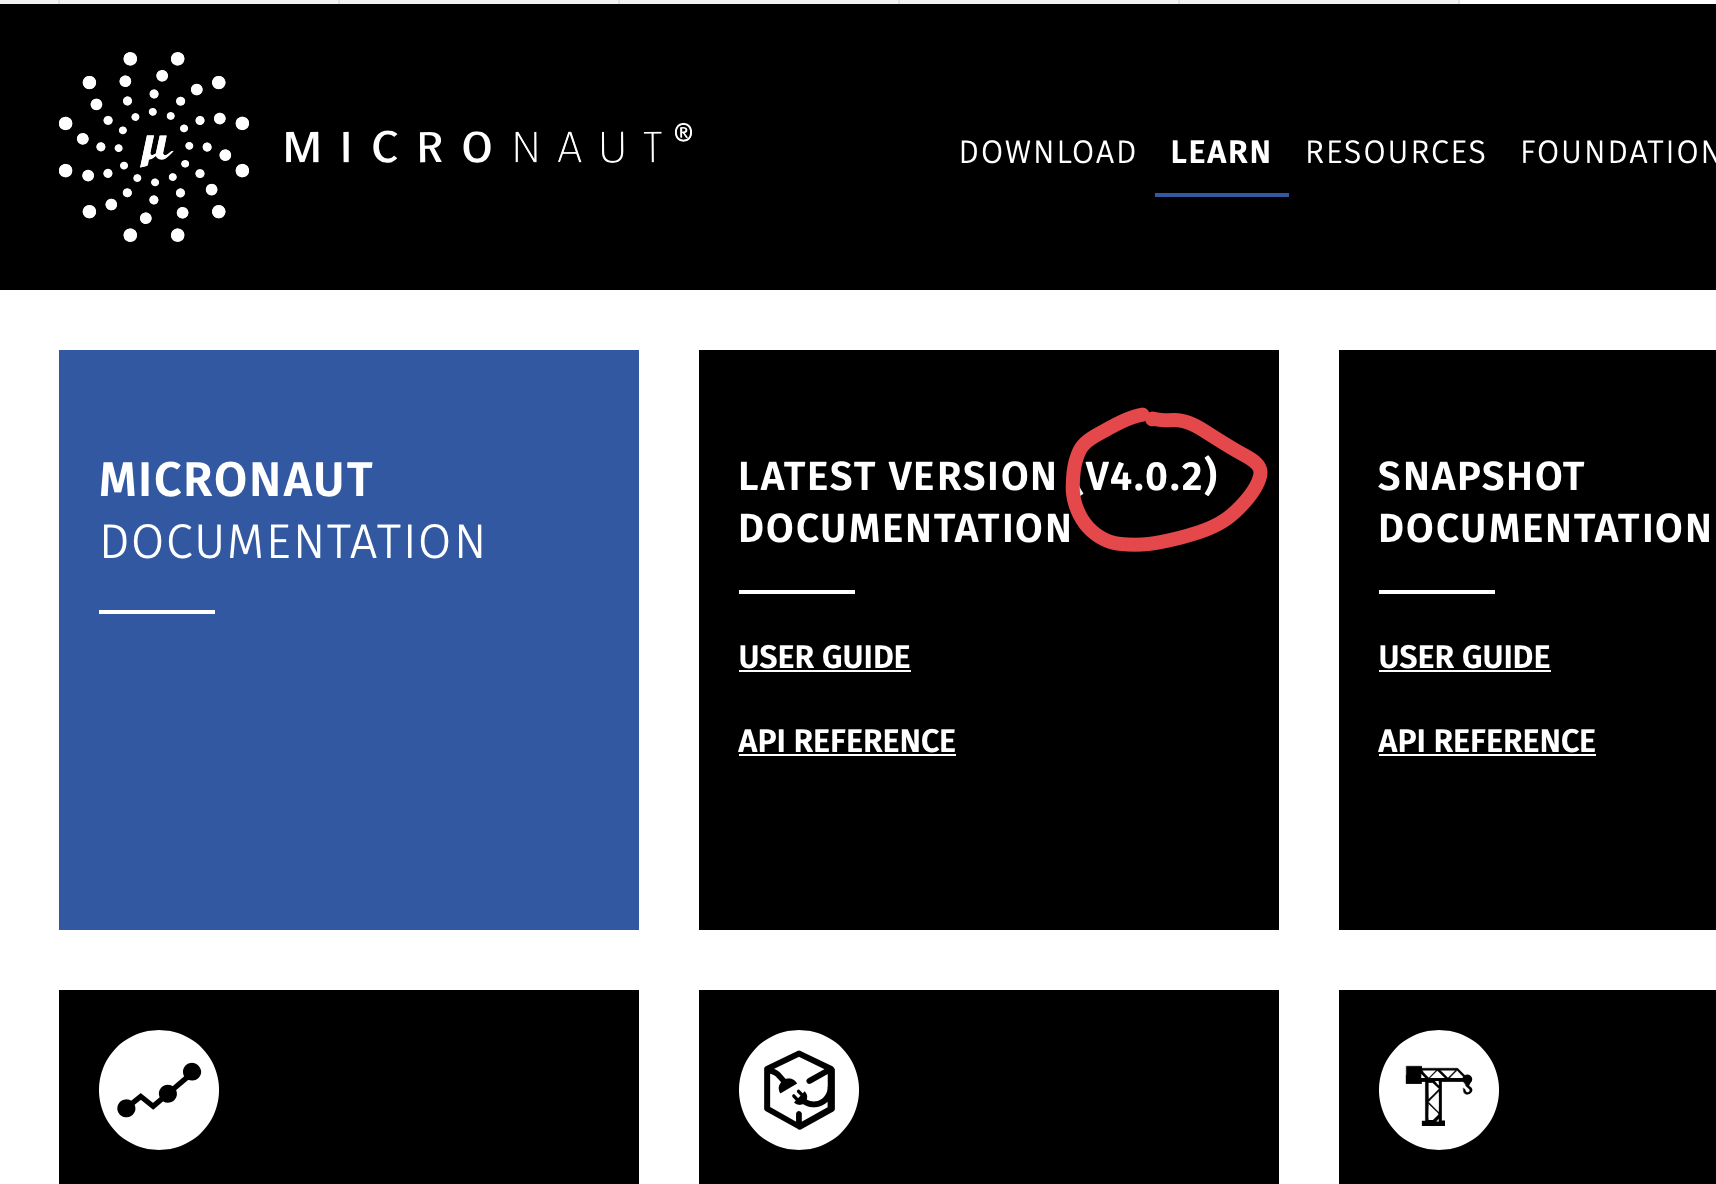Viewport: 1716px width, 1184px height.
Task: Open the FOUNDATION navigation item
Action: tap(1615, 152)
